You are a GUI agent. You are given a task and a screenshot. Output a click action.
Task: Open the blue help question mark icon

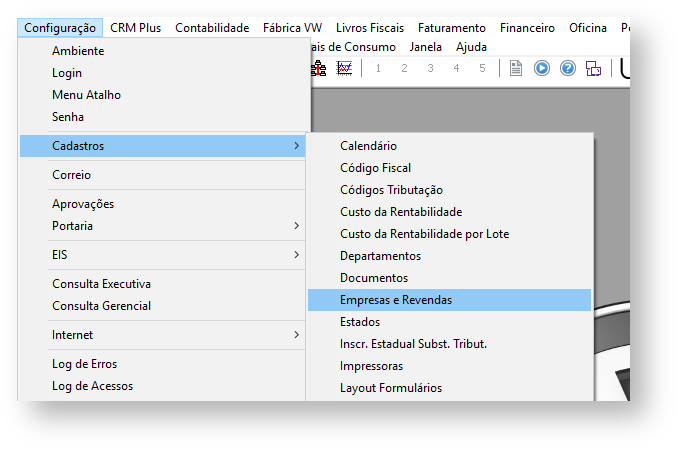568,68
